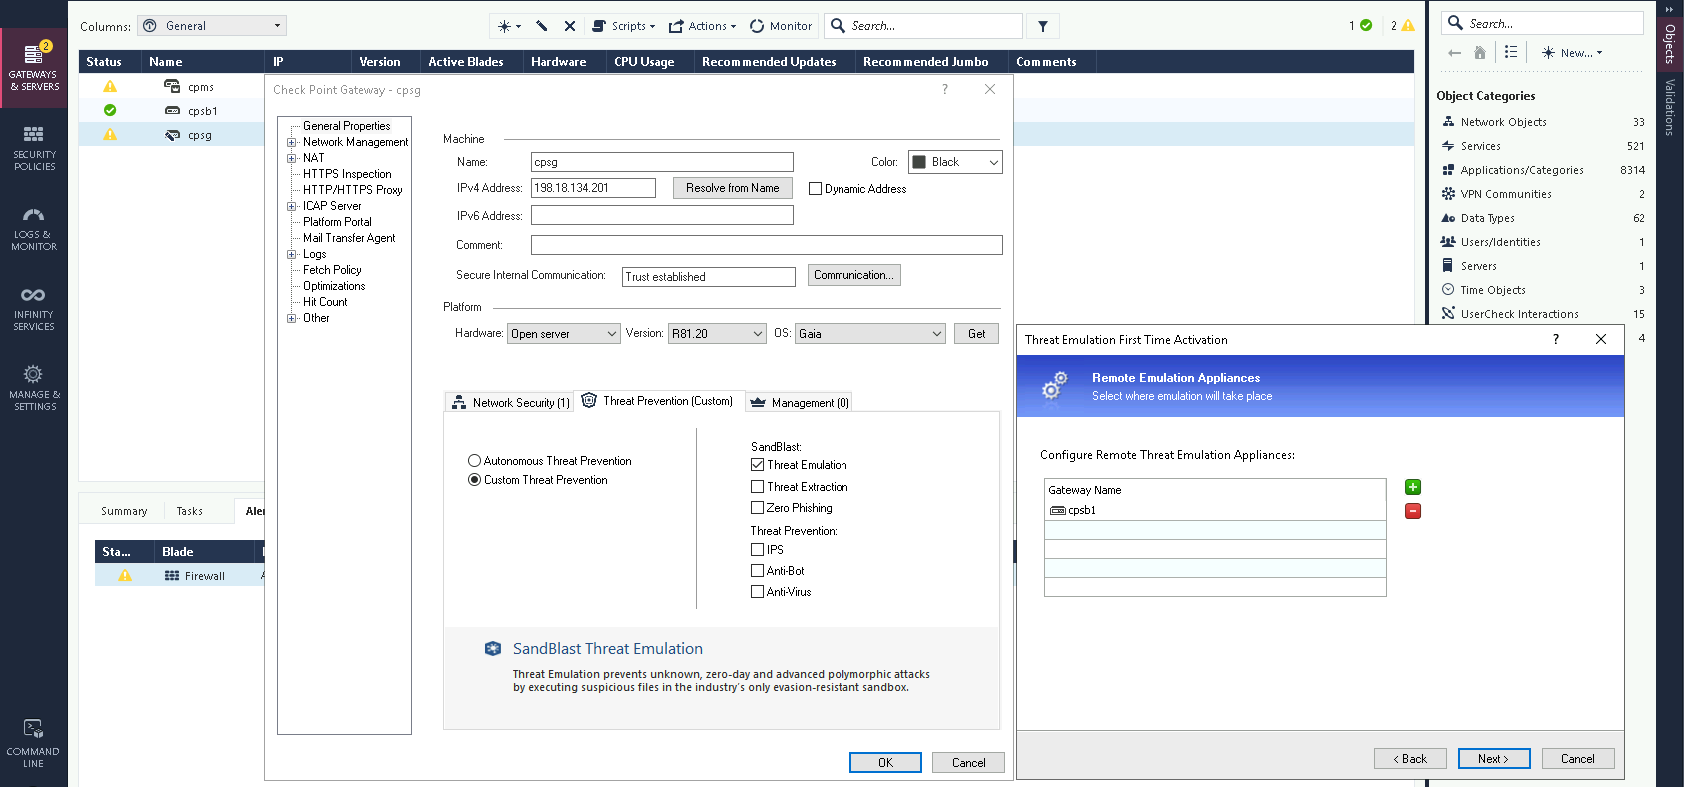The image size is (1684, 787).
Task: Select Autonomous Threat Prevention radio button
Action: click(475, 461)
